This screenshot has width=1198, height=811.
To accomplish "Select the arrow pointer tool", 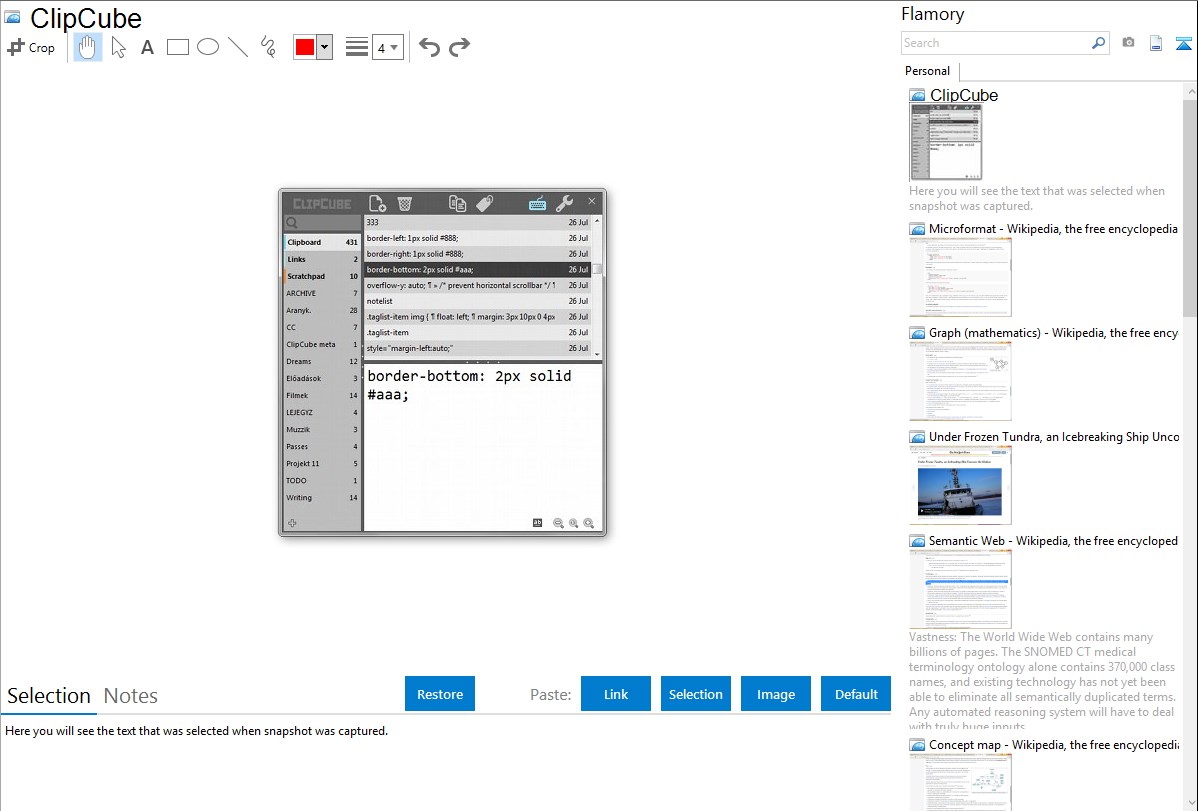I will [x=118, y=47].
